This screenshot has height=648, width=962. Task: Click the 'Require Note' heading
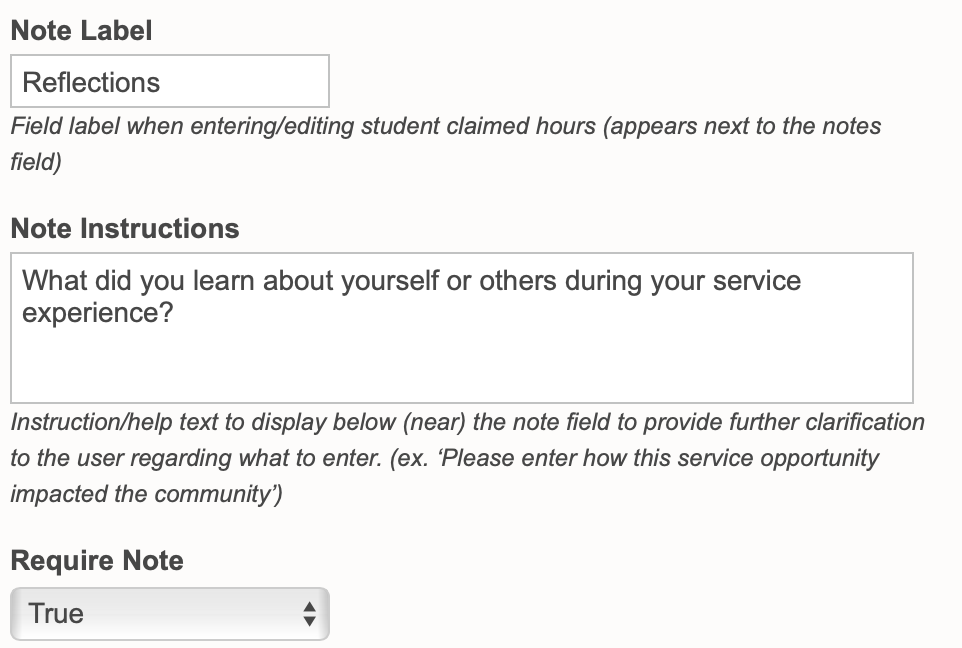(97, 560)
